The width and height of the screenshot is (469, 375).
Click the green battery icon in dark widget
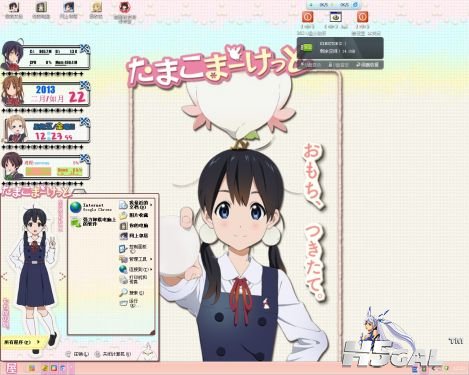307,48
